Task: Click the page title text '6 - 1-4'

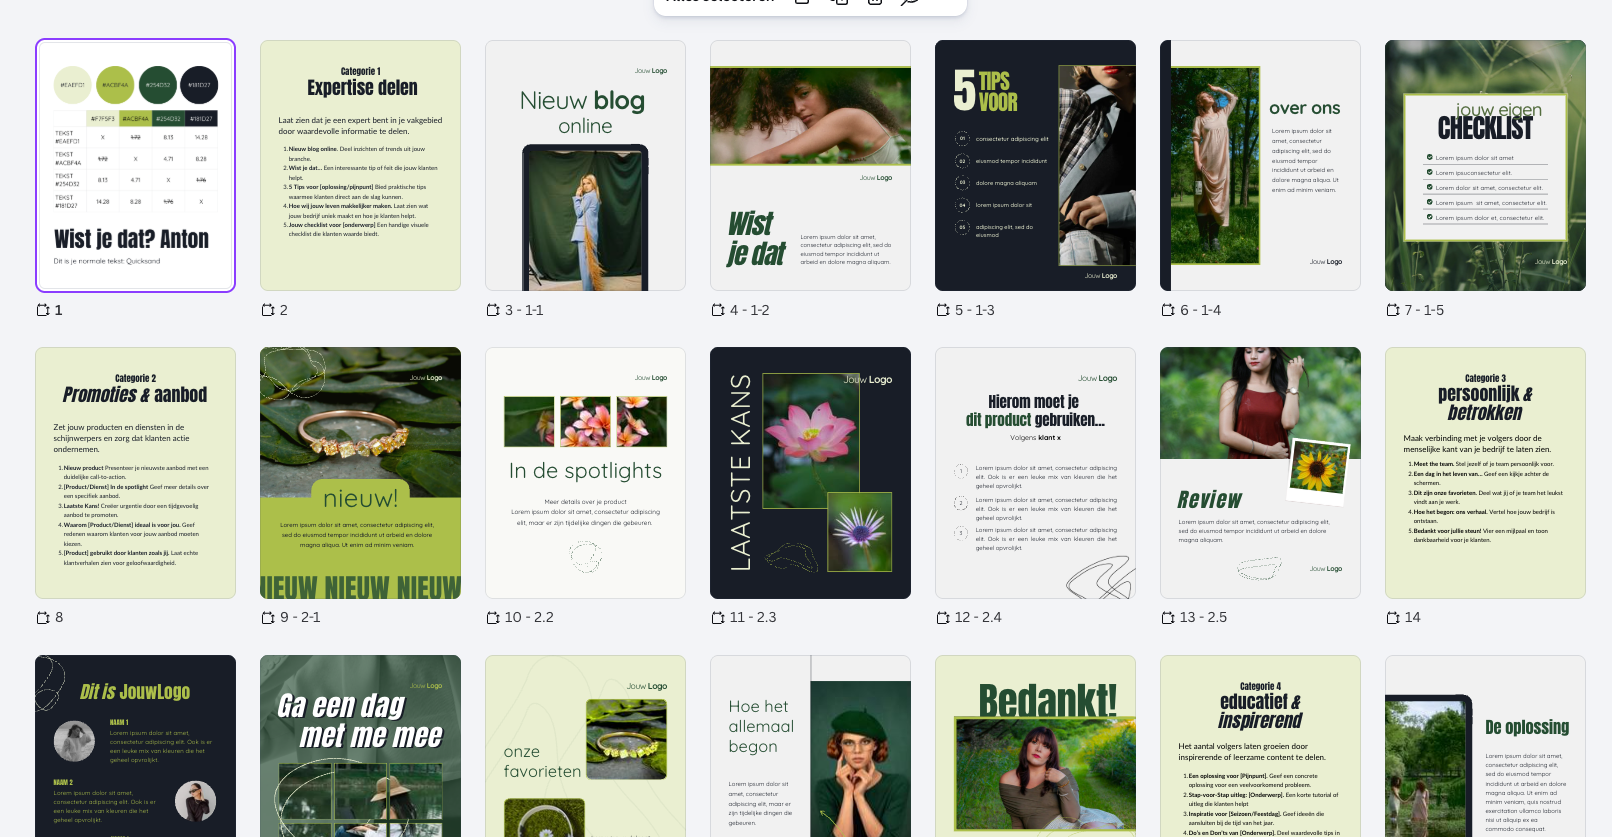Action: tap(1201, 310)
